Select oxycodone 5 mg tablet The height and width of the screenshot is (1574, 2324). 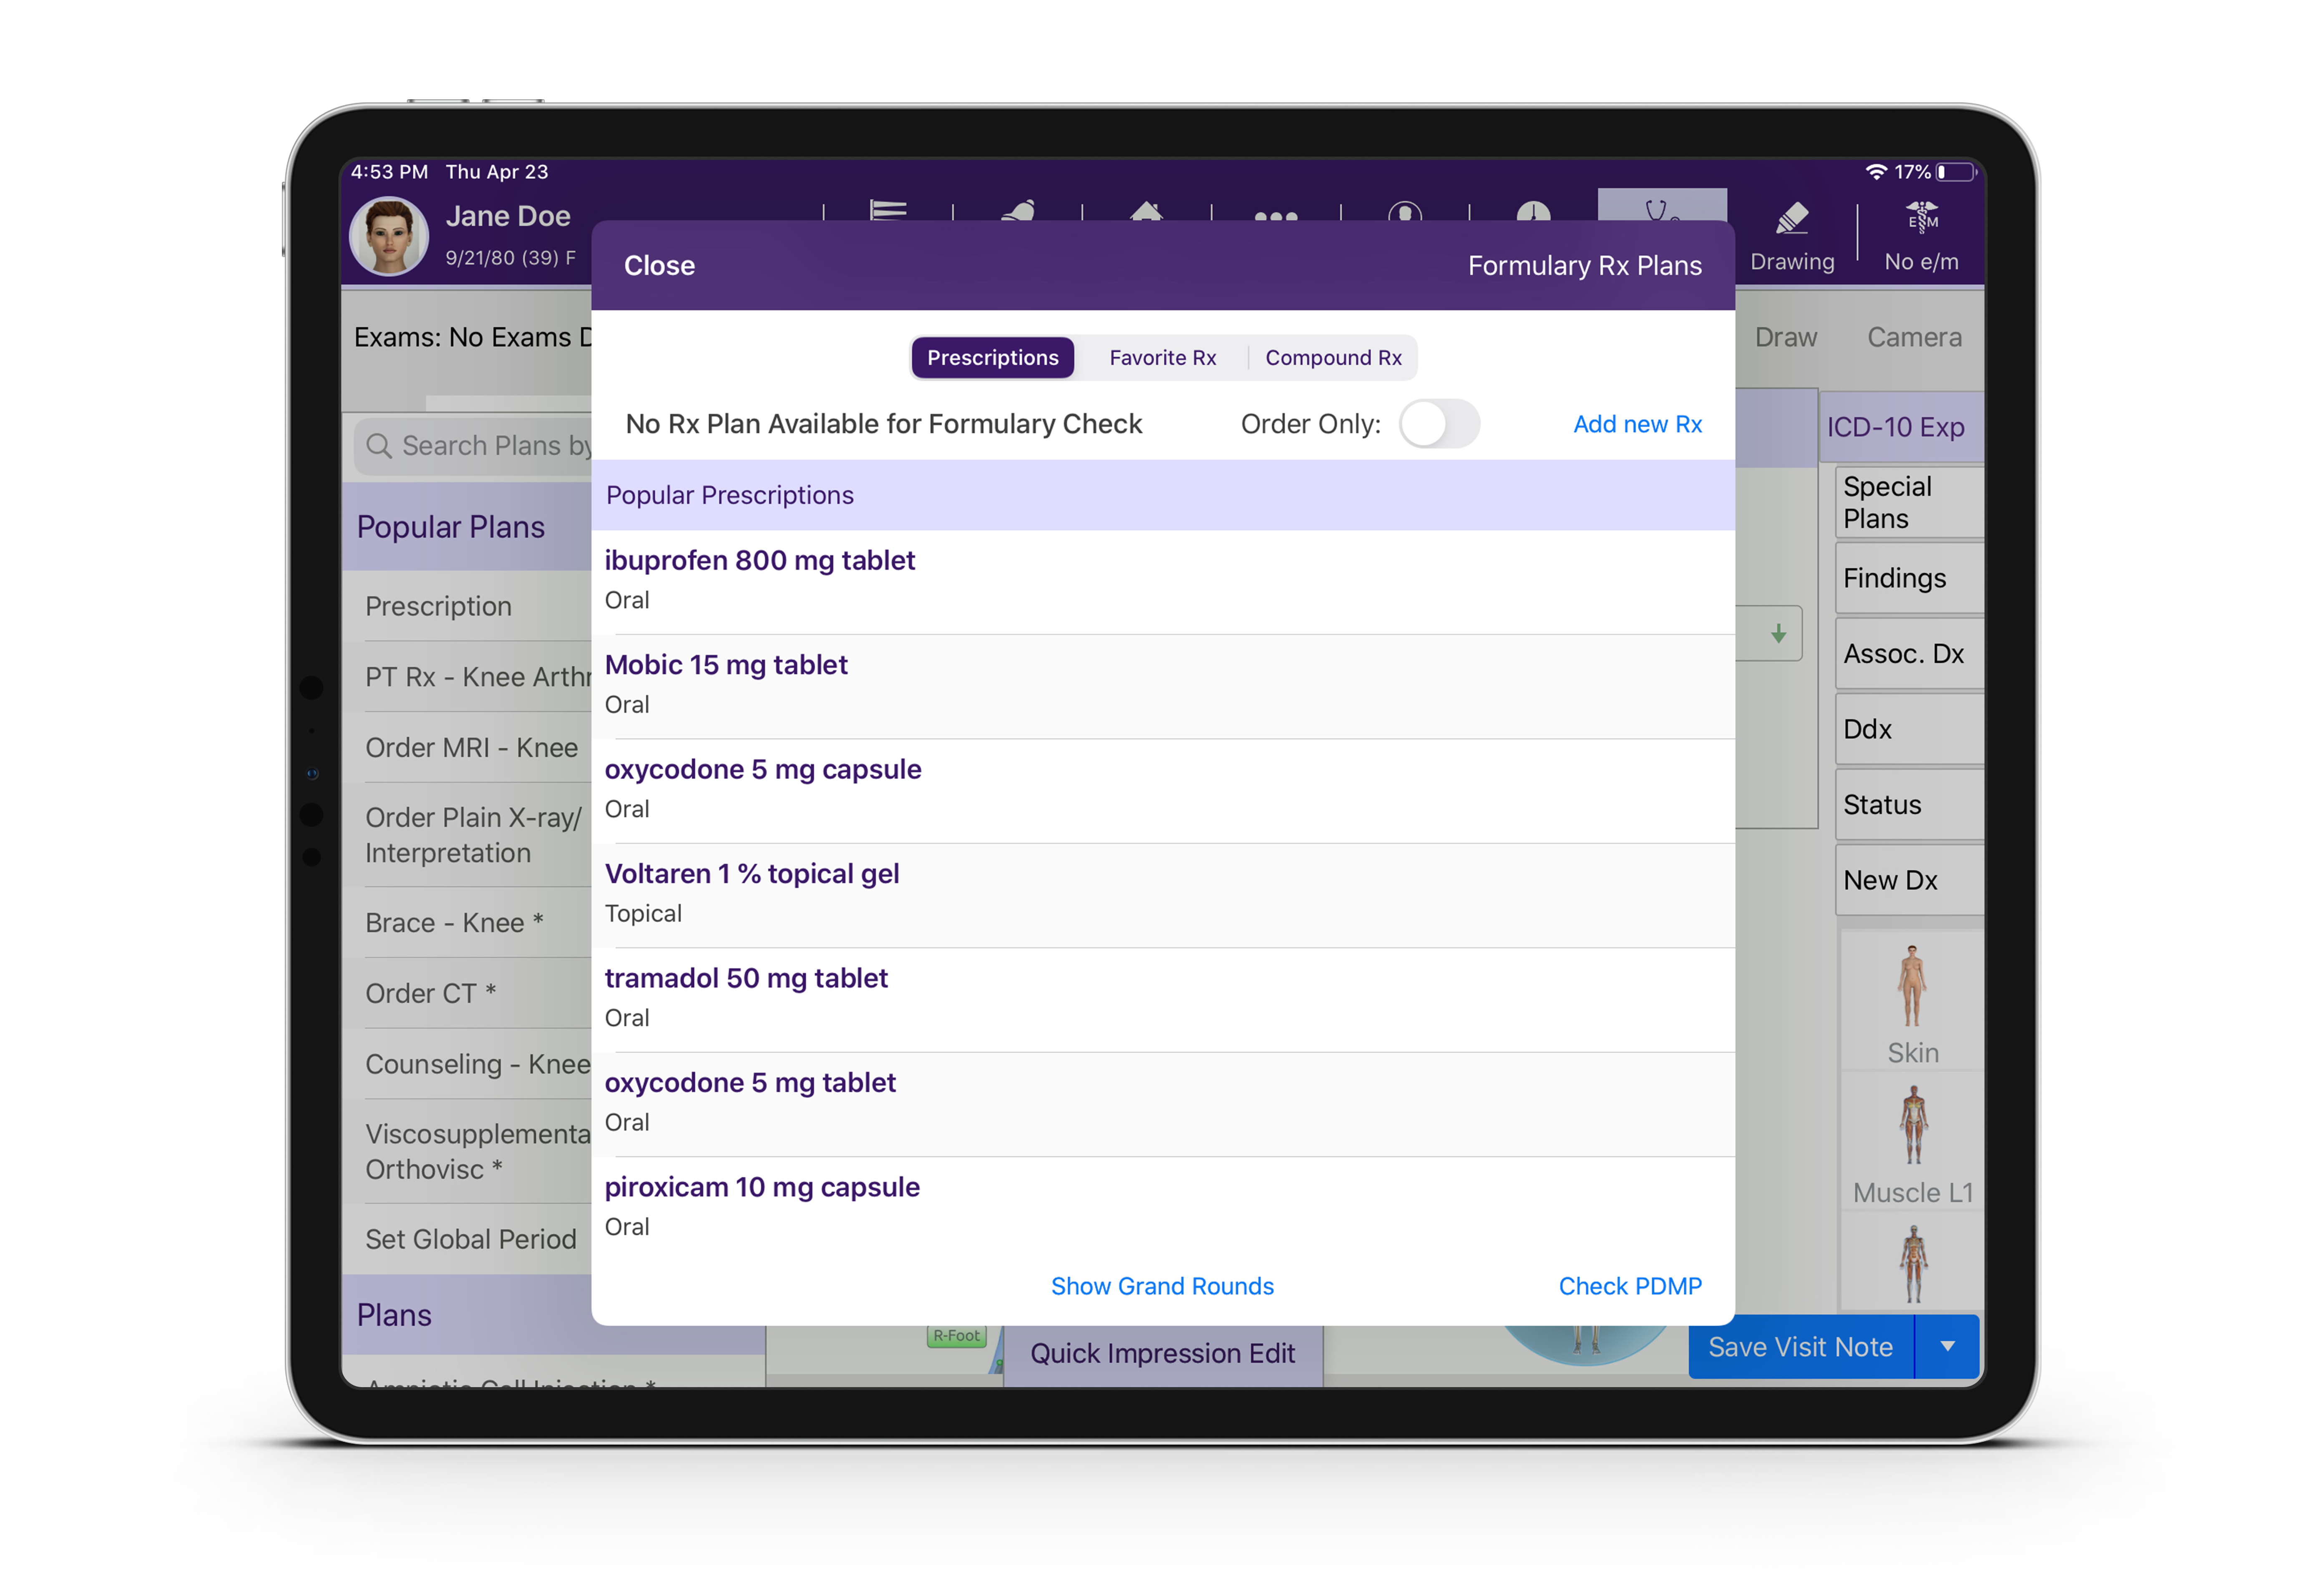click(x=1162, y=1105)
